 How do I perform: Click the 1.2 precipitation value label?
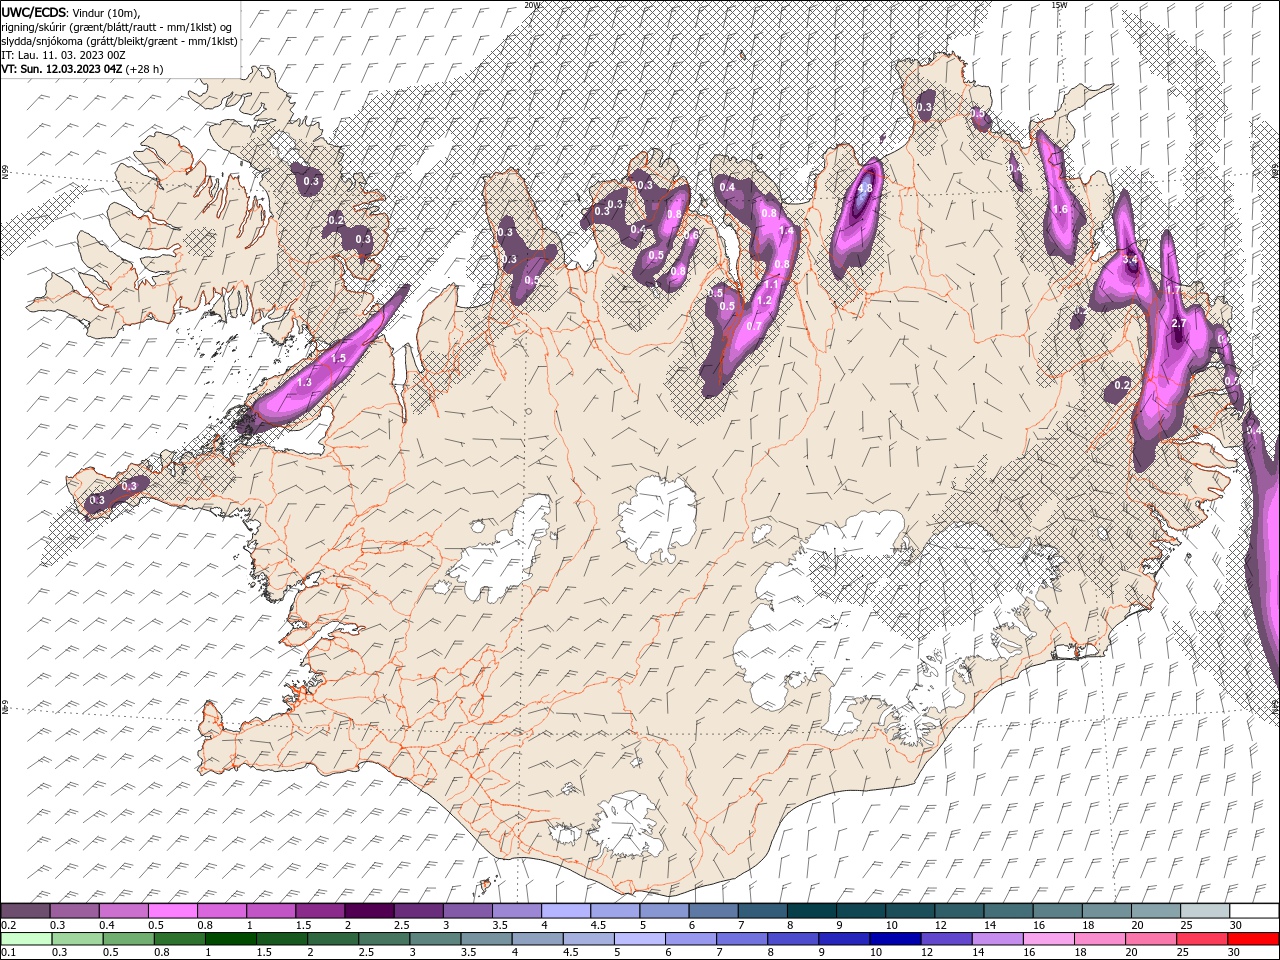click(x=764, y=300)
